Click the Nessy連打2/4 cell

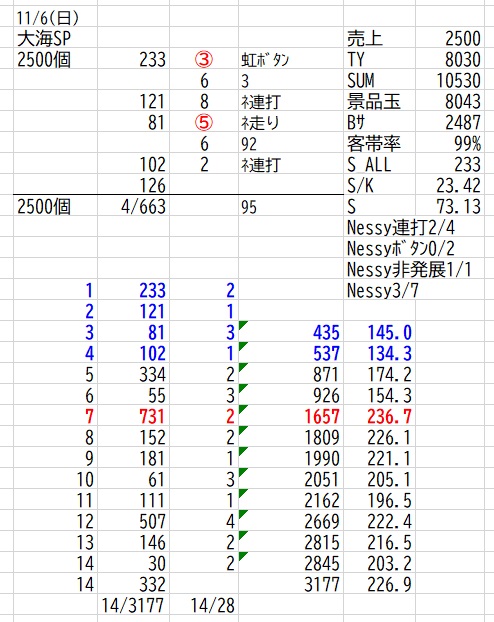coord(401,228)
